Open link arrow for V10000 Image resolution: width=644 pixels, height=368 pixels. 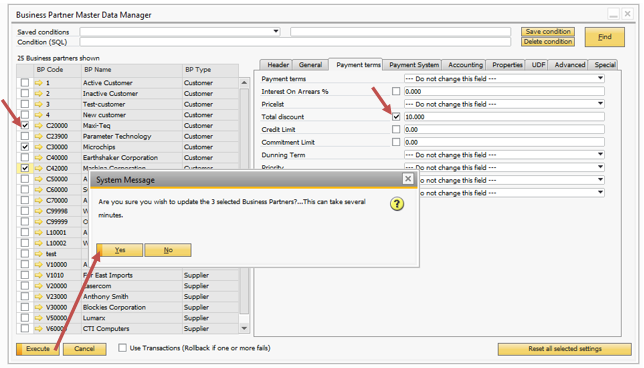39,264
